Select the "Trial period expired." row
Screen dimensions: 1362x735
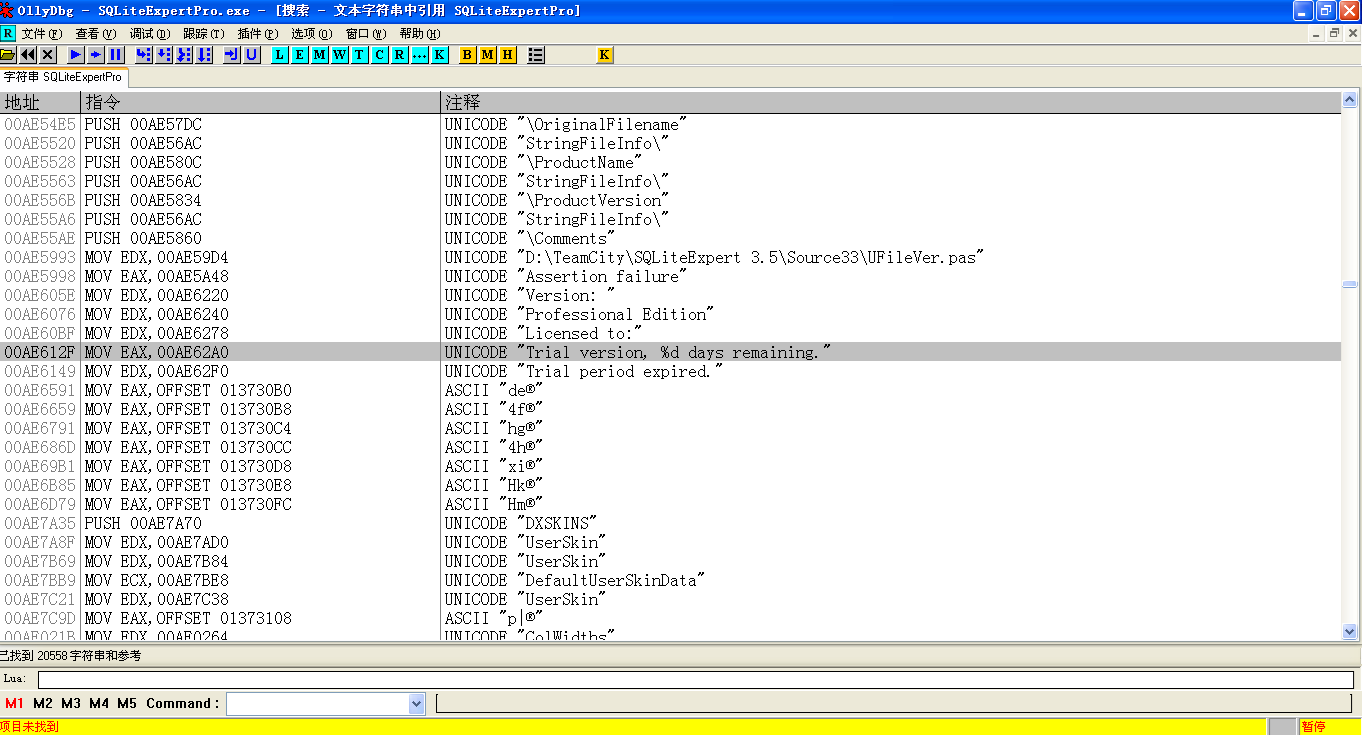[670, 371]
